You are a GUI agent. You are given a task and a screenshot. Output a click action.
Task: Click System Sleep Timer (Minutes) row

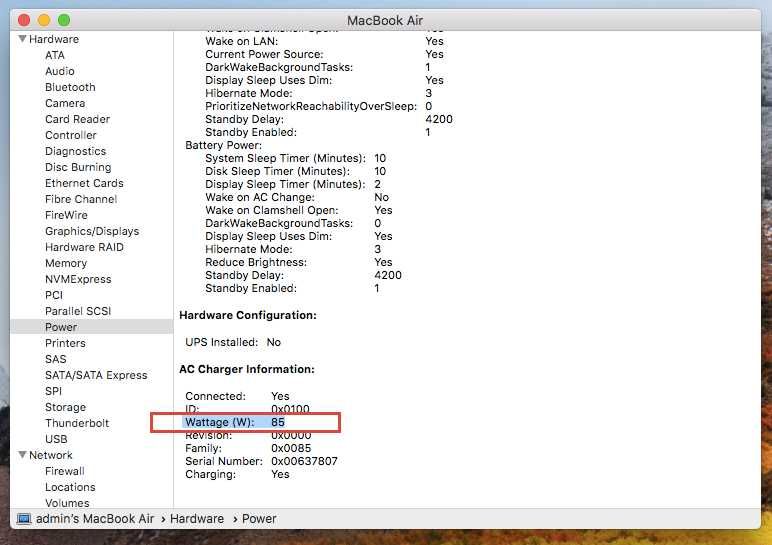(x=295, y=158)
